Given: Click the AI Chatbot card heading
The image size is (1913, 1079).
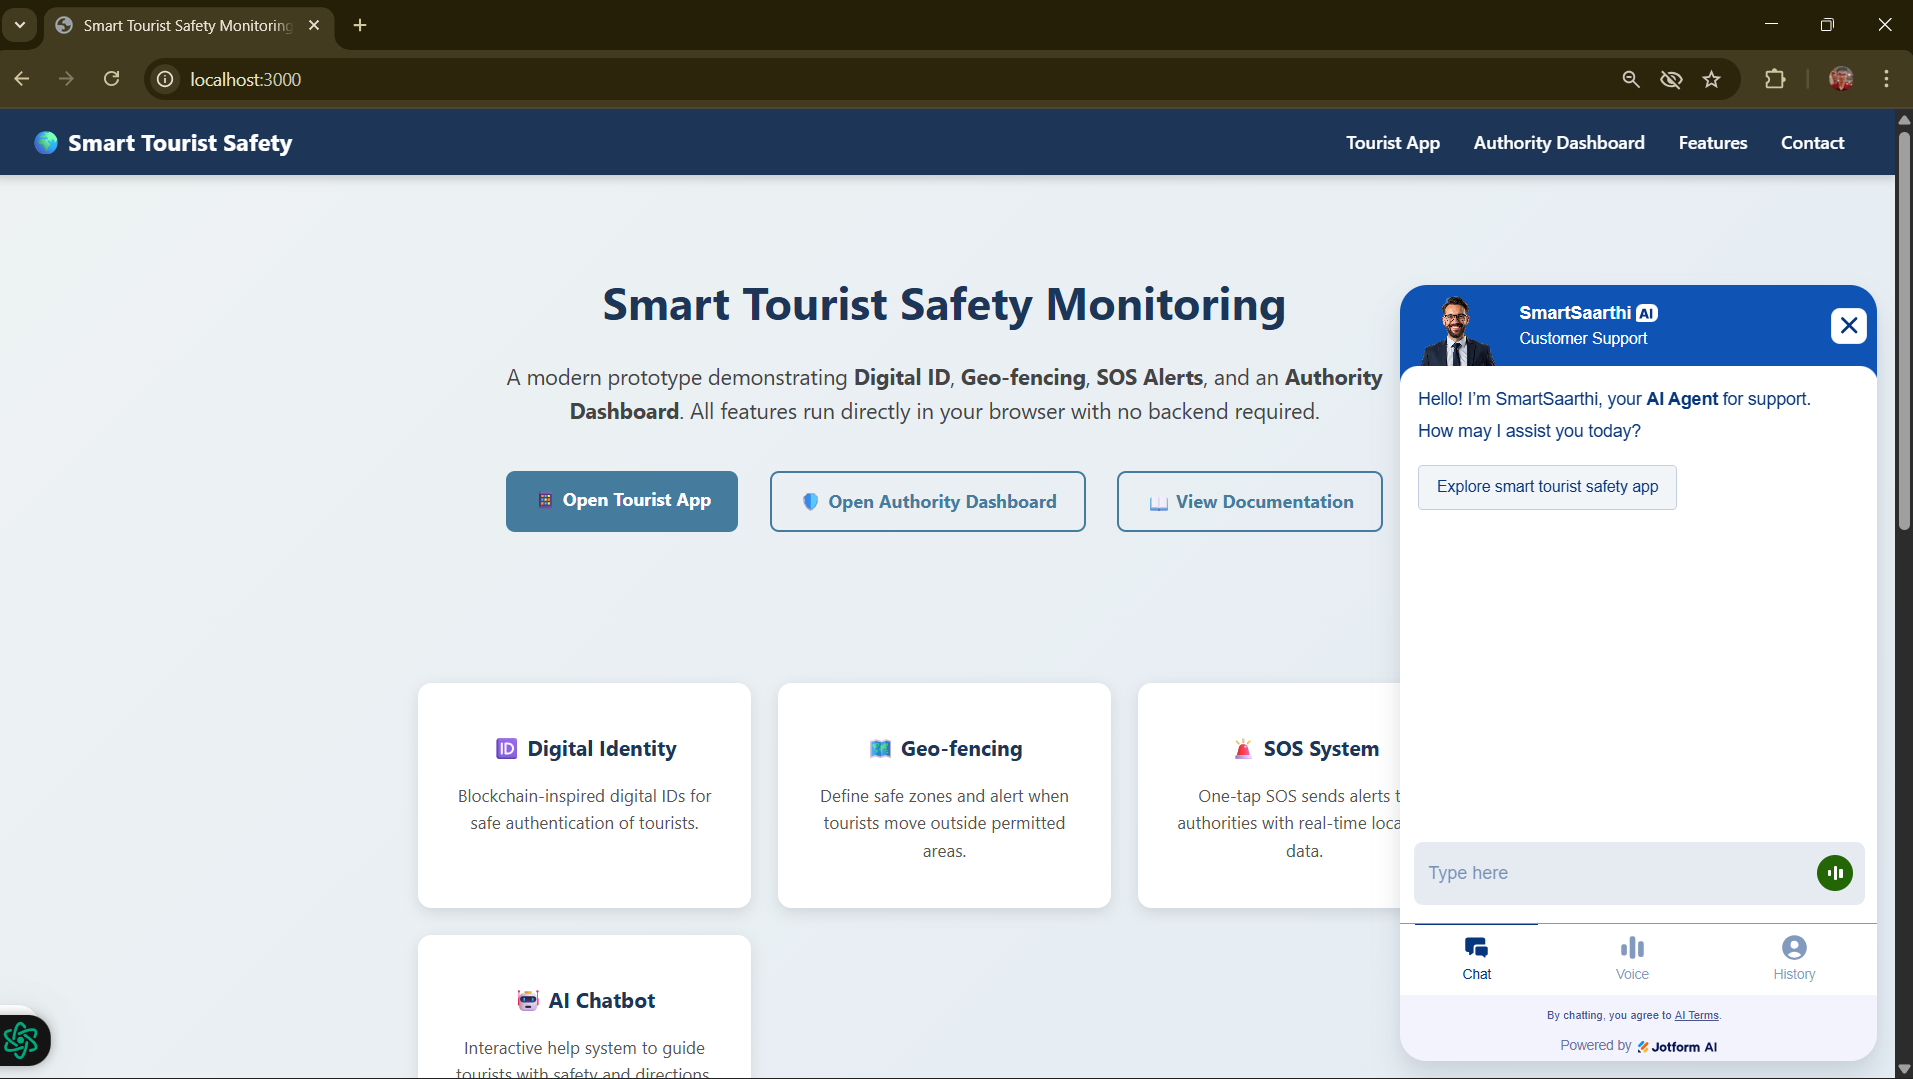Looking at the screenshot, I should [x=602, y=1001].
